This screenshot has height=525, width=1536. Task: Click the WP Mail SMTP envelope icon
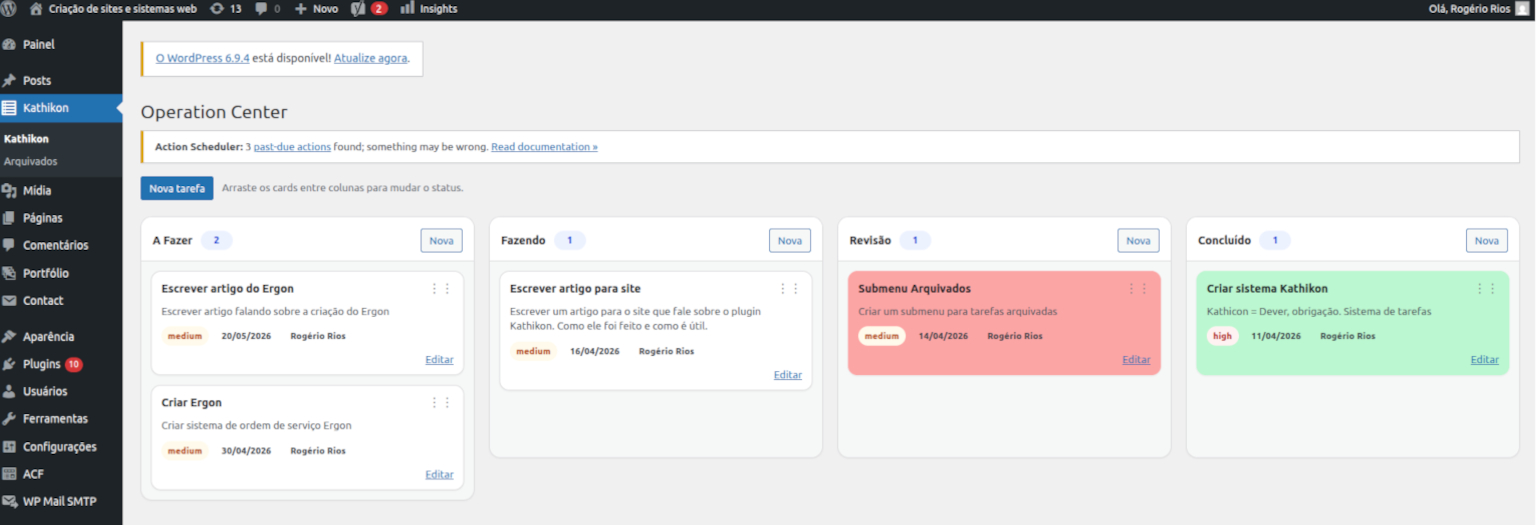click(9, 502)
